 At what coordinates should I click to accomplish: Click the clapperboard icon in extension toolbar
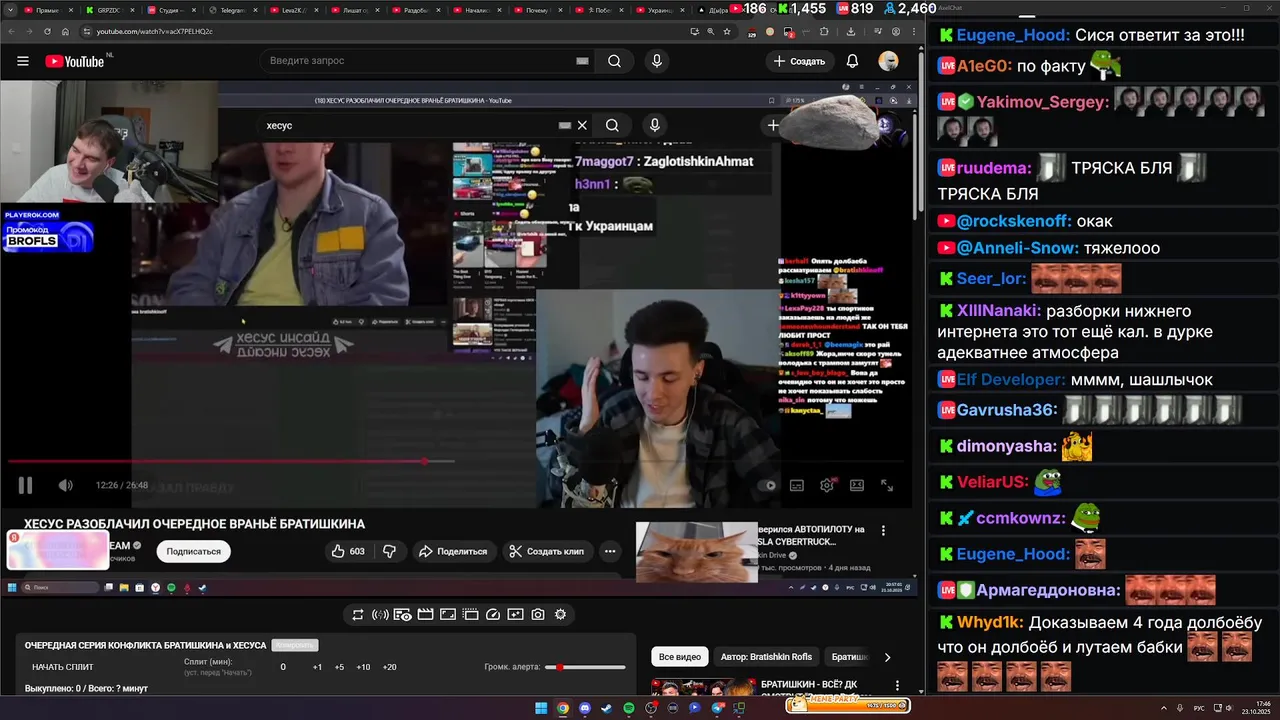[x=425, y=615]
